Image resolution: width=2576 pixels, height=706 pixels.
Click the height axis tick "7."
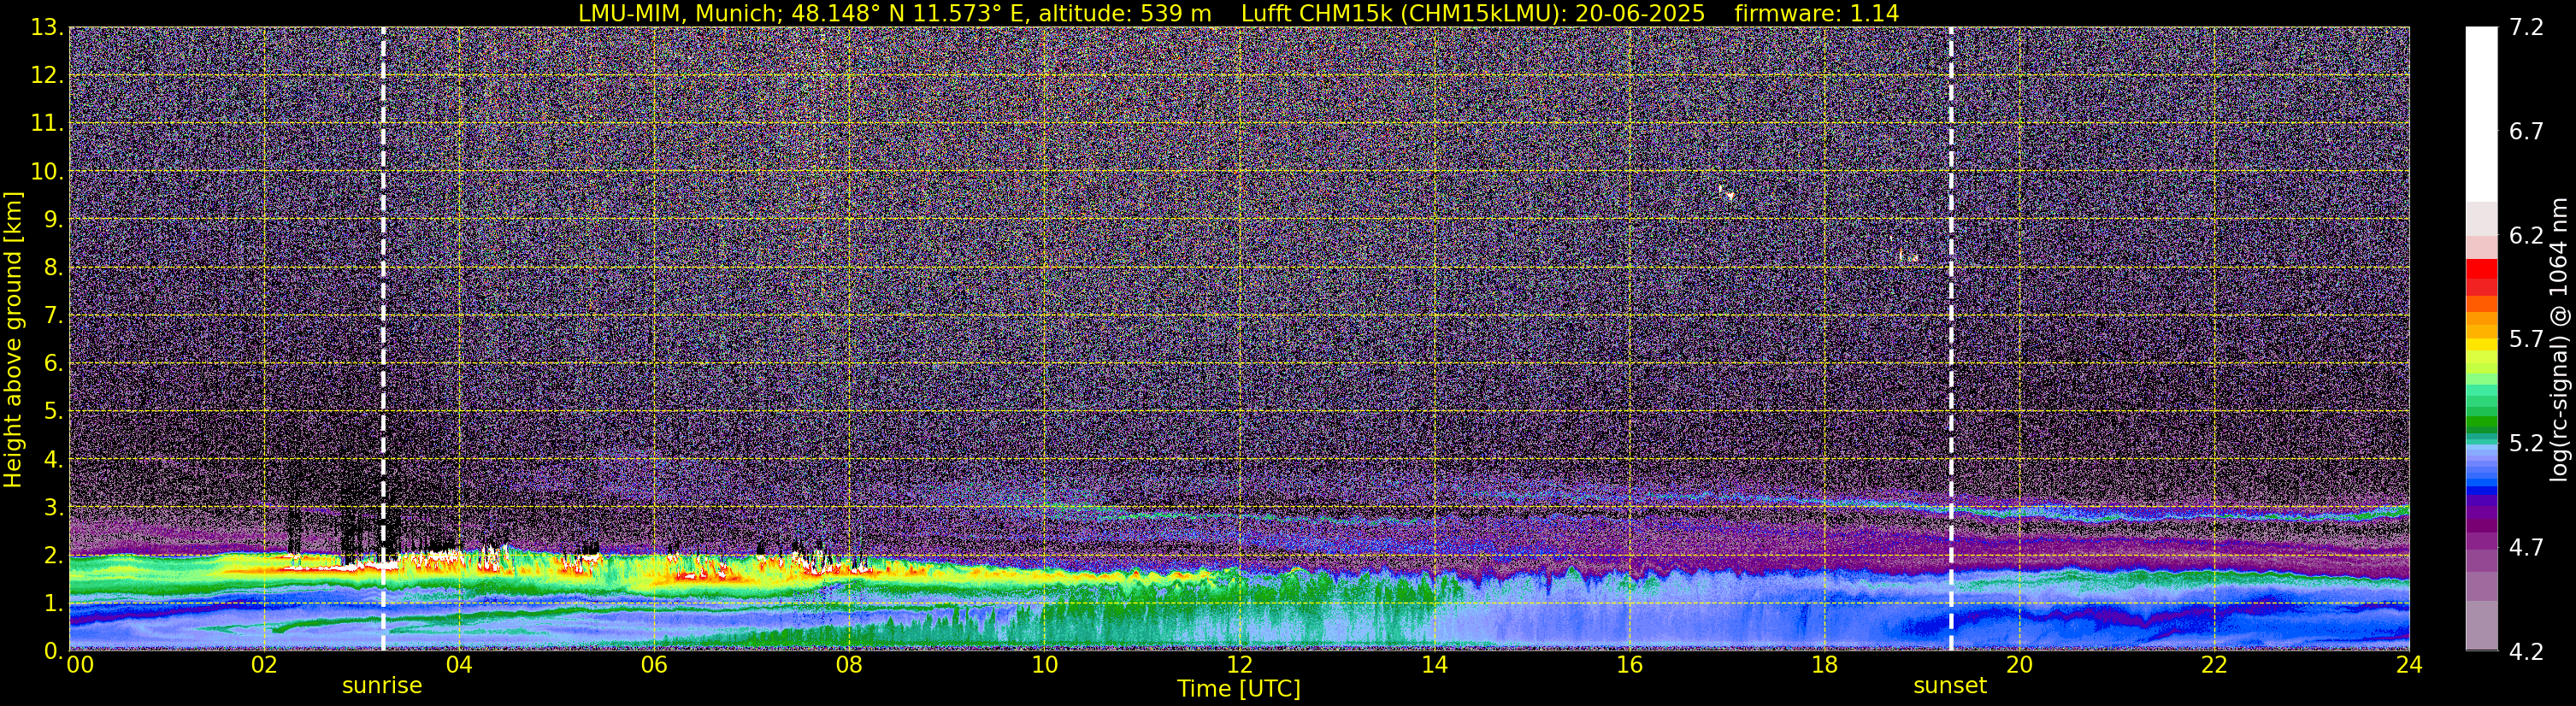click(x=53, y=316)
